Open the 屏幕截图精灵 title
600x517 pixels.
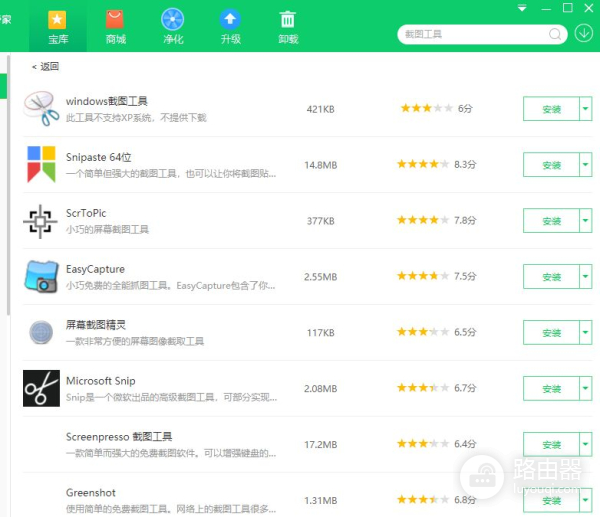96,325
